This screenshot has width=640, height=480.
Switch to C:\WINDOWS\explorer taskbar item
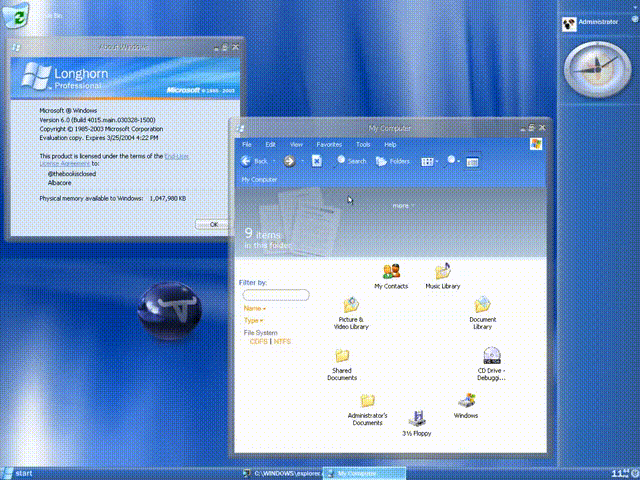point(282,473)
